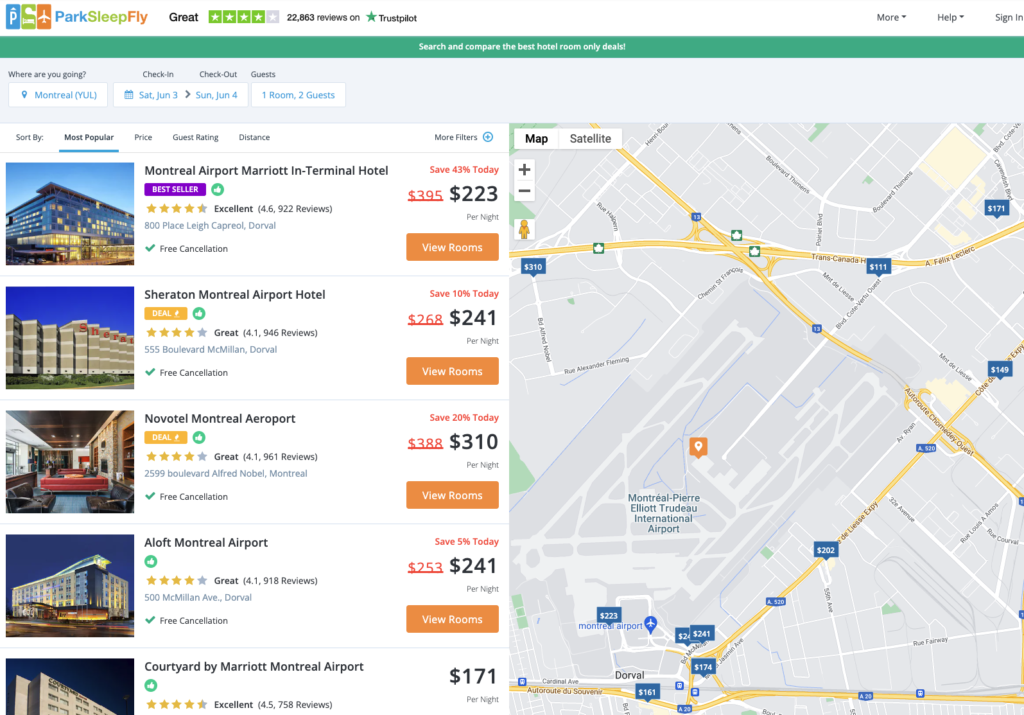The width and height of the screenshot is (1024, 715).
Task: Sort results by Price
Action: 143,137
